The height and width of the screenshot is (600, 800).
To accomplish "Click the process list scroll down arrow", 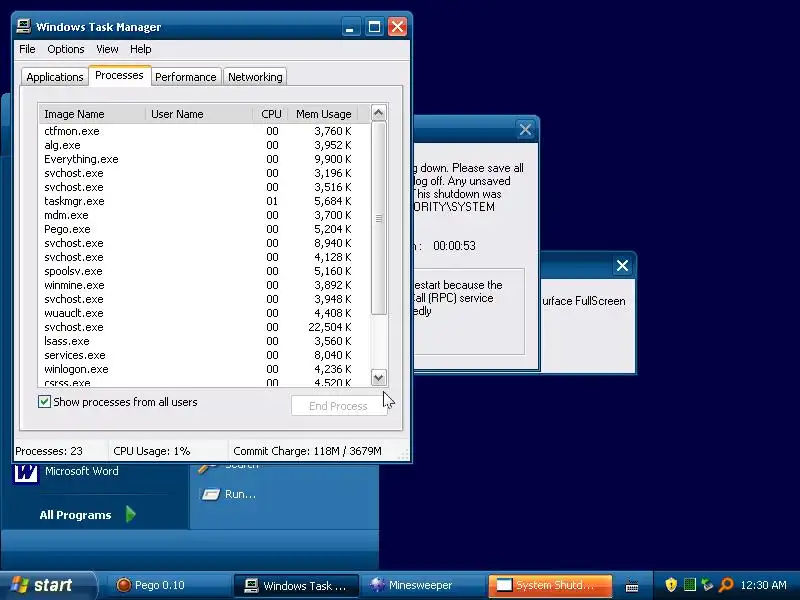I will (x=378, y=378).
